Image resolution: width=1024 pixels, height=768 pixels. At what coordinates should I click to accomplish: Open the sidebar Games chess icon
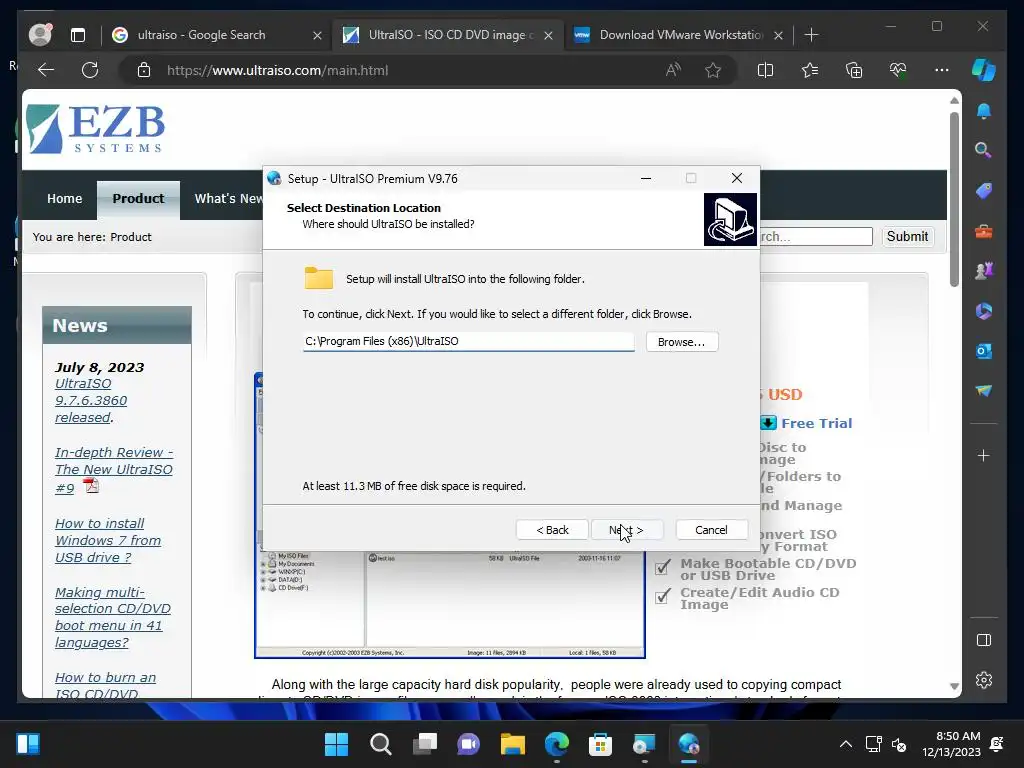click(x=984, y=270)
